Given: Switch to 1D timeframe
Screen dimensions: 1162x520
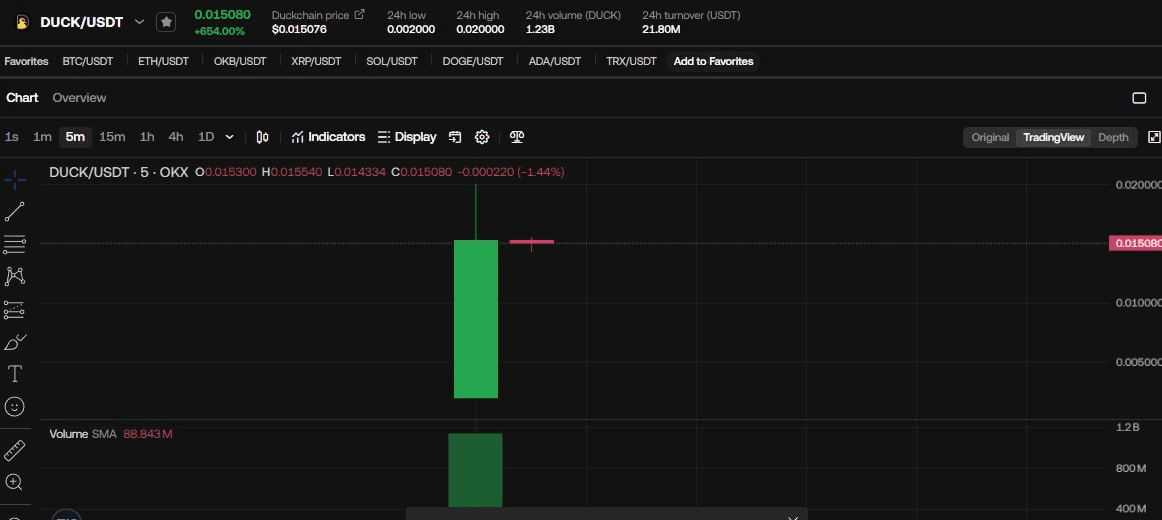Looking at the screenshot, I should [x=206, y=137].
